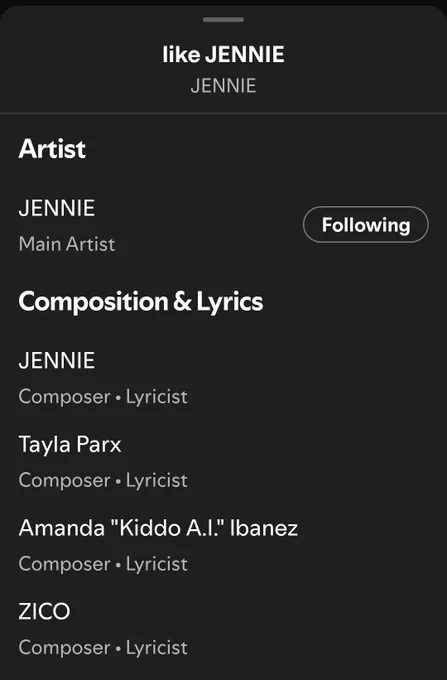Open JENNIE in Composition & Lyrics
Image resolution: width=447 pixels, height=680 pixels.
[57, 361]
